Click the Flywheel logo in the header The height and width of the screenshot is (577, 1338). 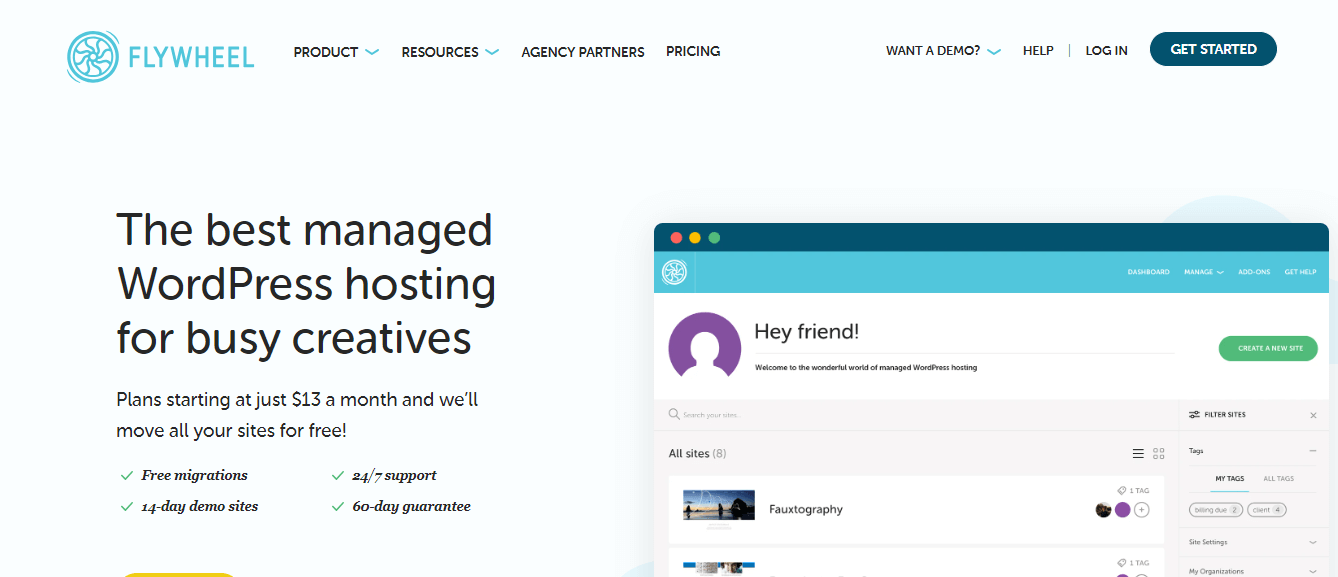pyautogui.click(x=161, y=56)
